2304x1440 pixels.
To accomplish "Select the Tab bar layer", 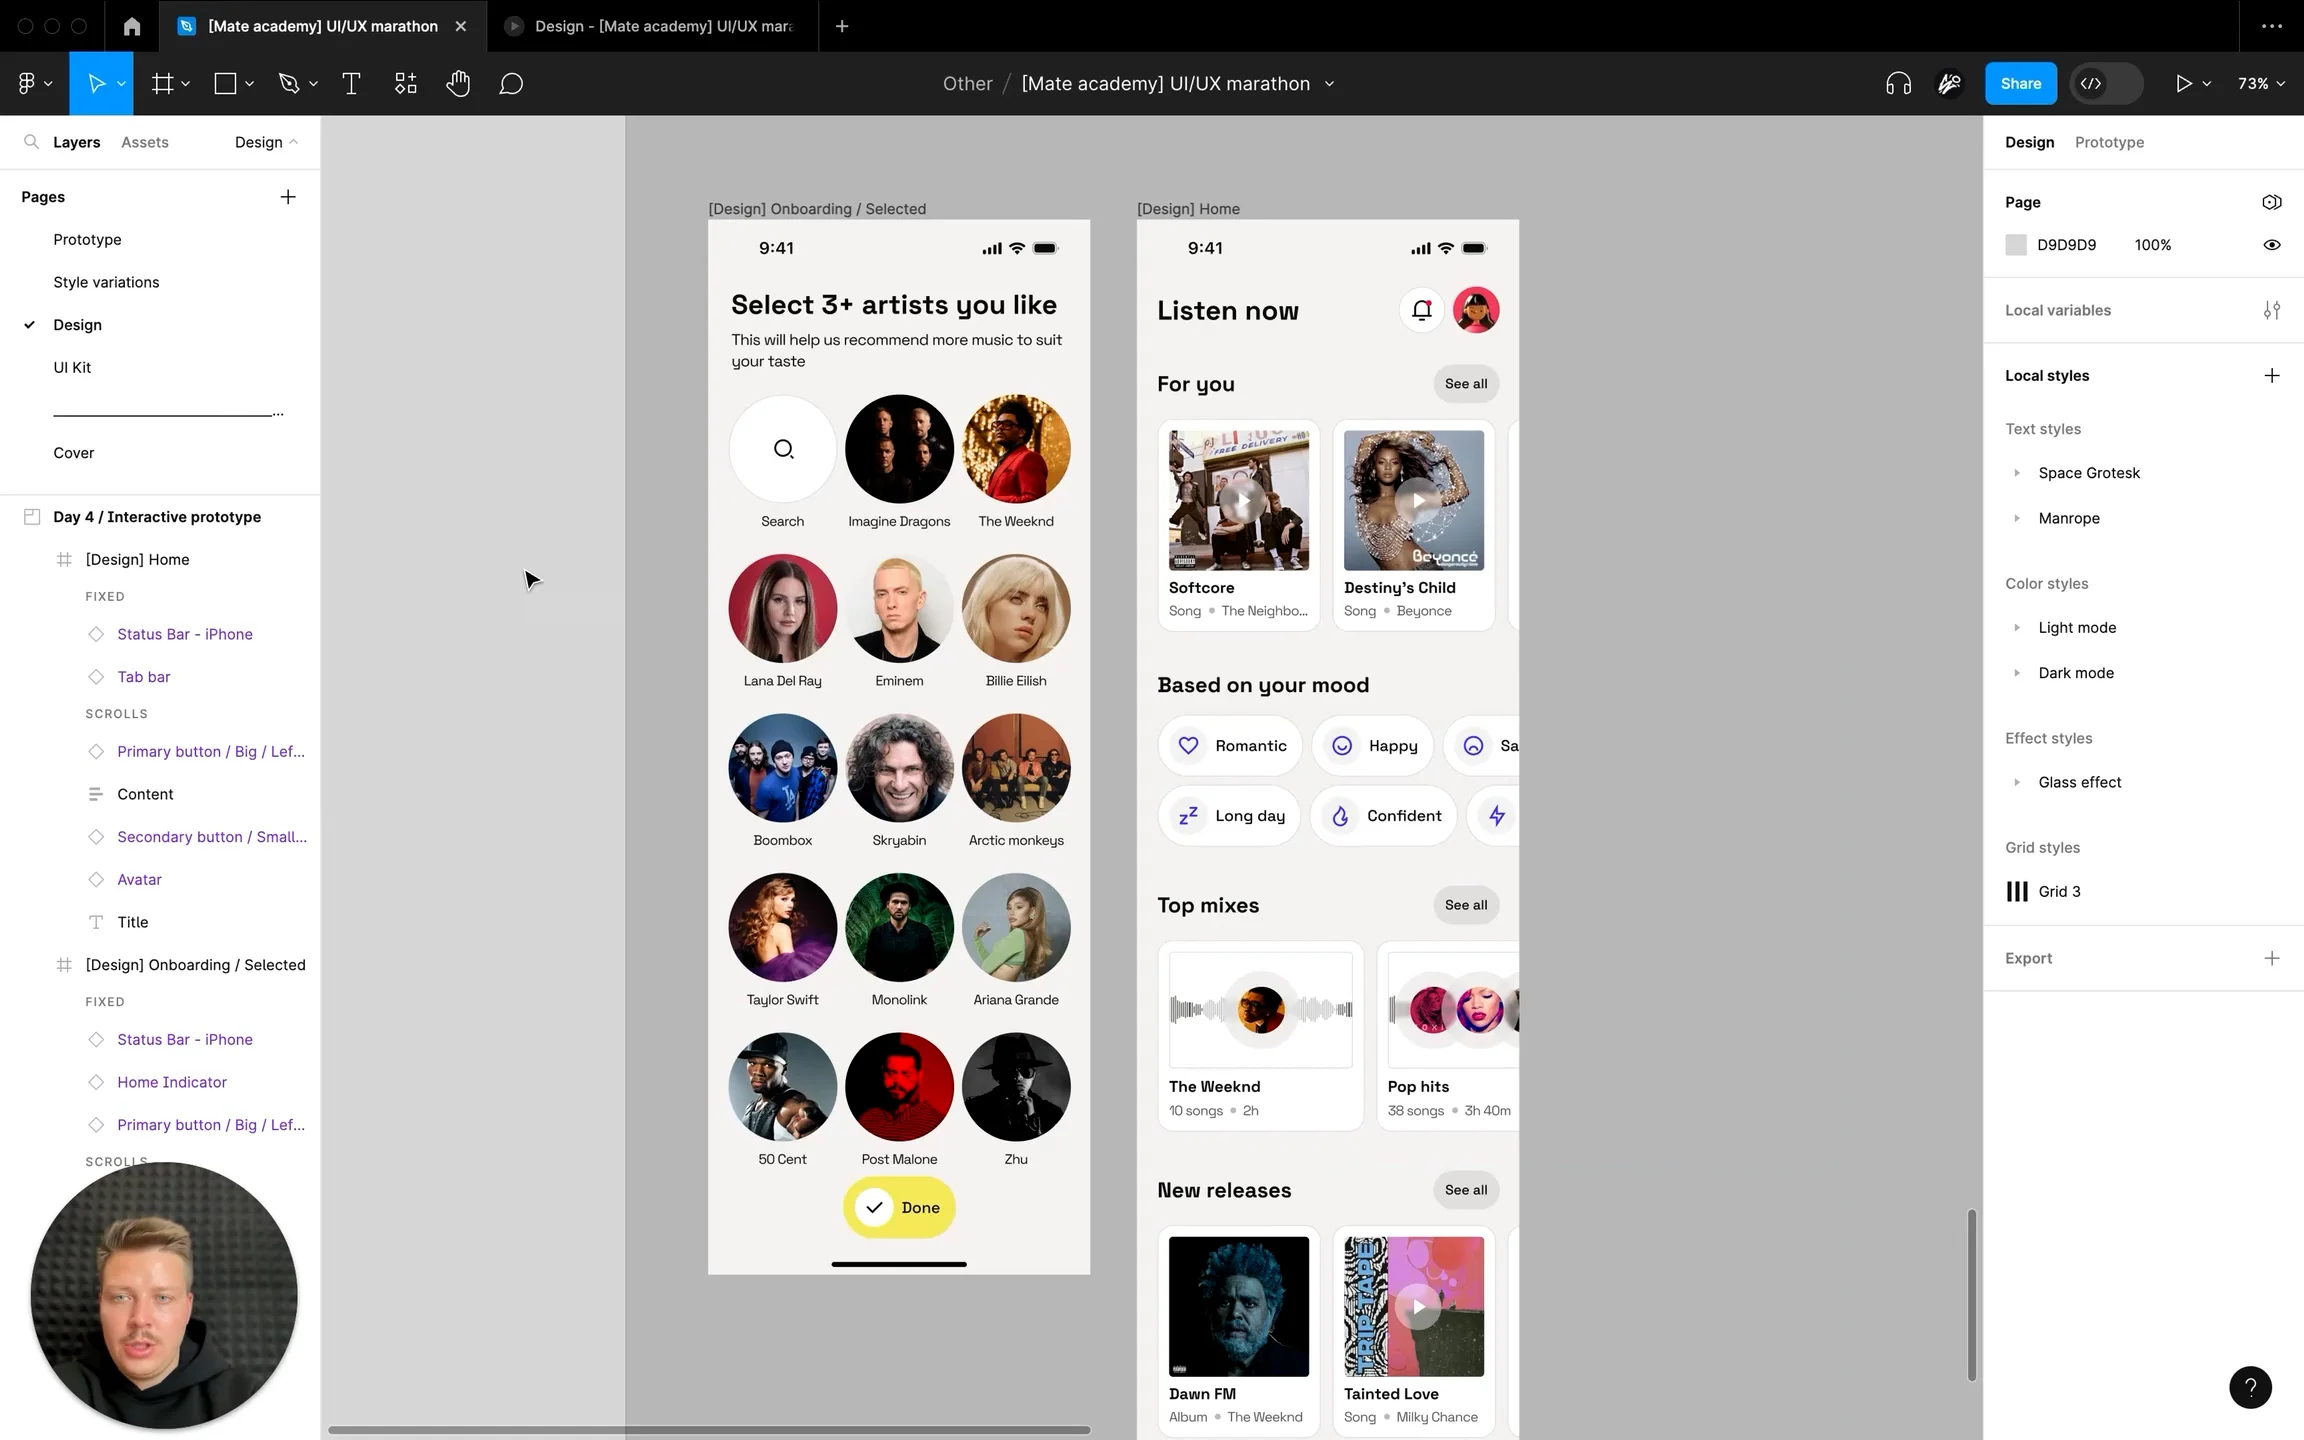I will pos(143,677).
